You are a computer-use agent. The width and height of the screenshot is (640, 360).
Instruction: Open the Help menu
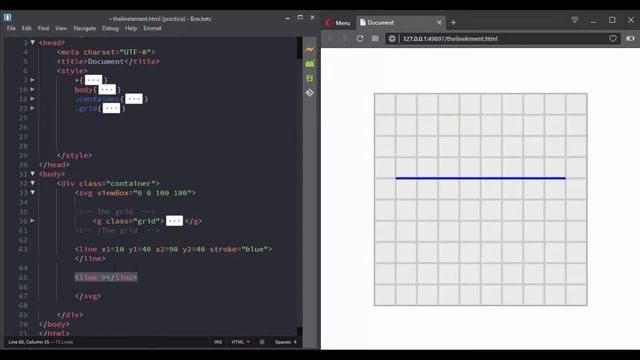[x=131, y=28]
